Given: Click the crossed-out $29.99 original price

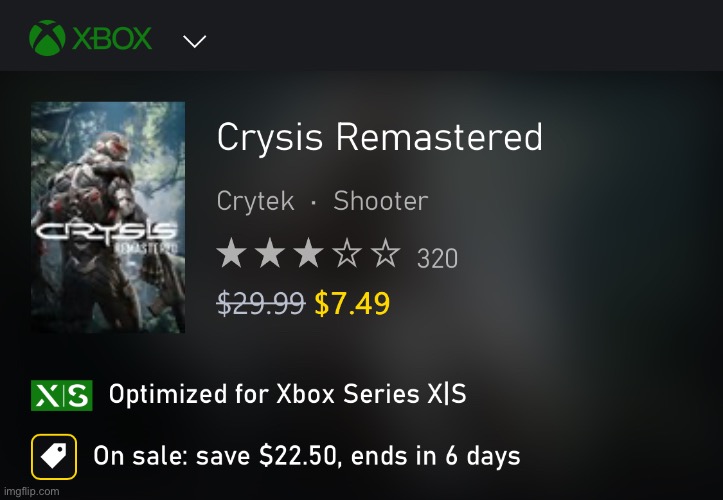Looking at the screenshot, I should click(261, 304).
